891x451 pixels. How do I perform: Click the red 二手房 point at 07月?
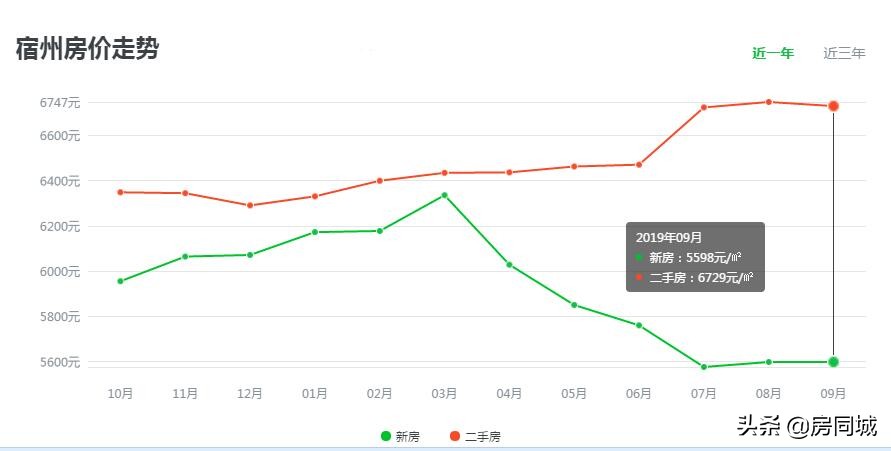[x=704, y=108]
